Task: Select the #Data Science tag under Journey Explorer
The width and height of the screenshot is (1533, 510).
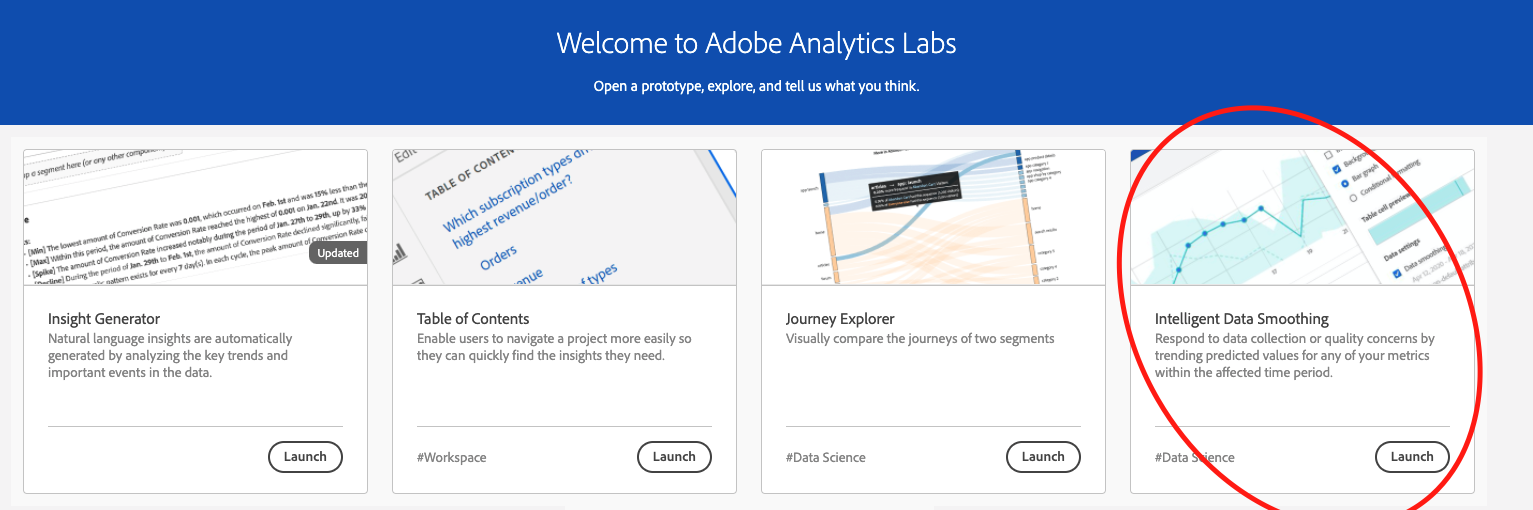Action: coord(826,458)
